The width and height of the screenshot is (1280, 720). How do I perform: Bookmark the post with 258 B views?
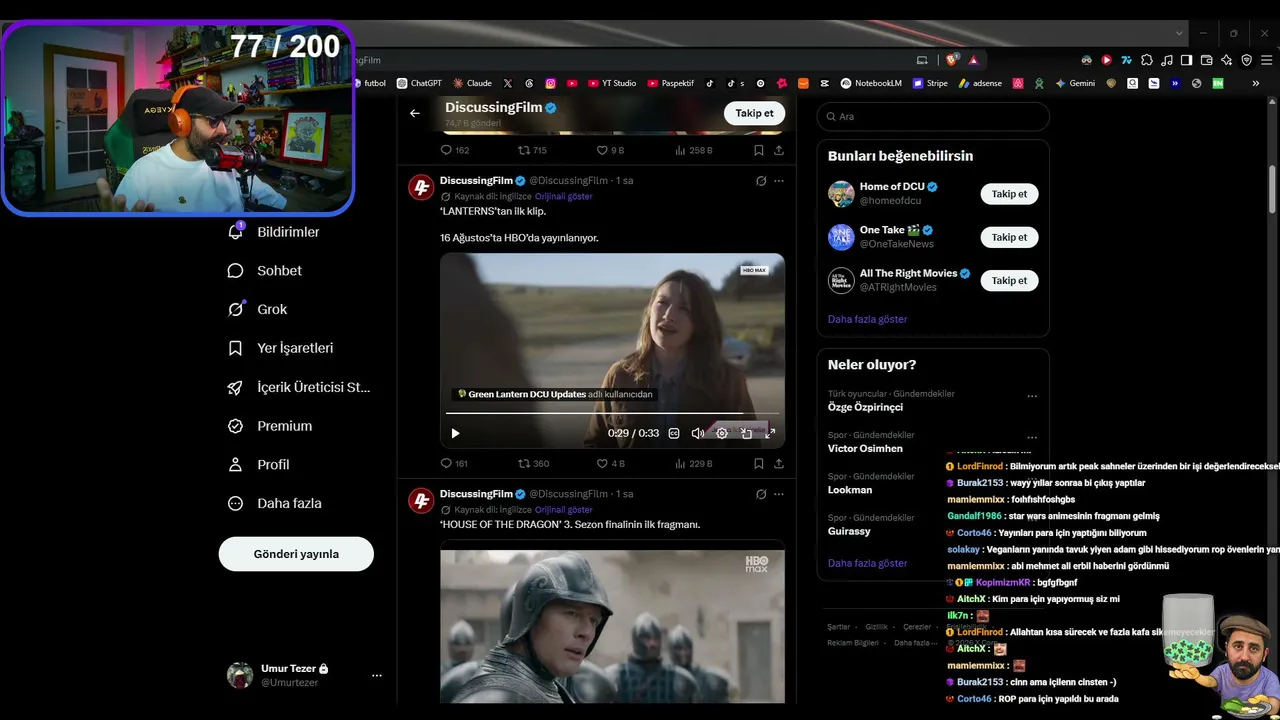(x=758, y=150)
